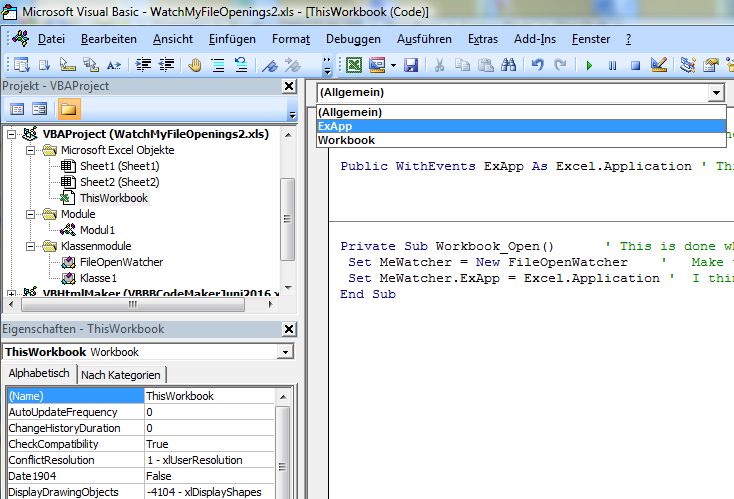Click the Parameter Info toolbar icon
734x499 pixels.
(x=91, y=65)
